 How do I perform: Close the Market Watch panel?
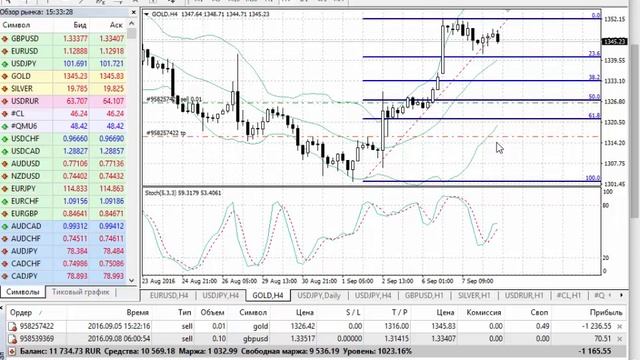pos(133,12)
